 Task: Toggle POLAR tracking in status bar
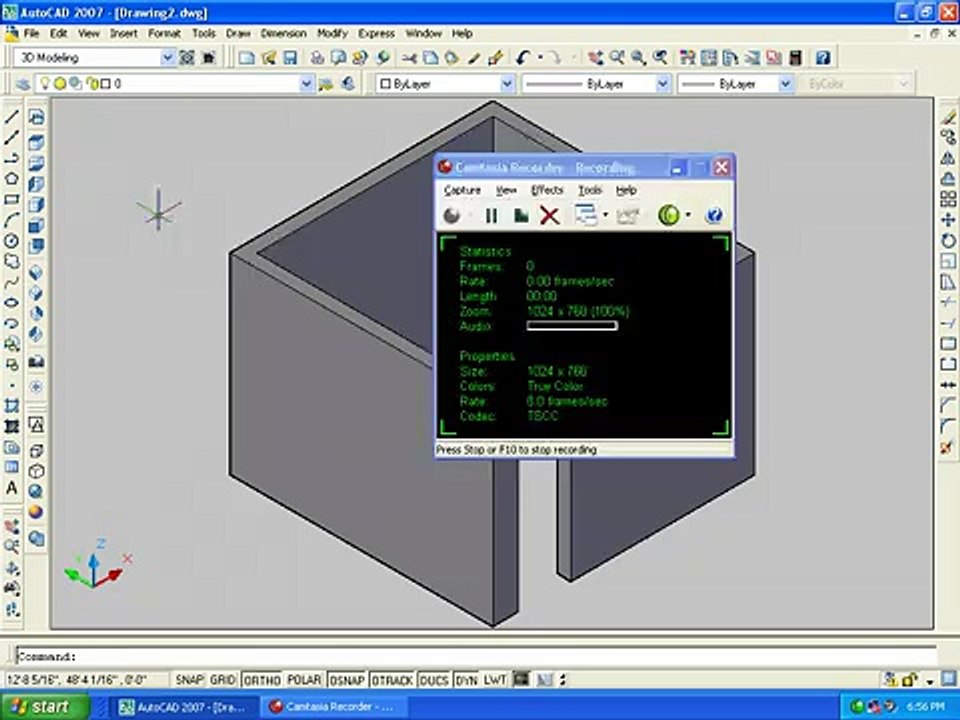(x=304, y=680)
